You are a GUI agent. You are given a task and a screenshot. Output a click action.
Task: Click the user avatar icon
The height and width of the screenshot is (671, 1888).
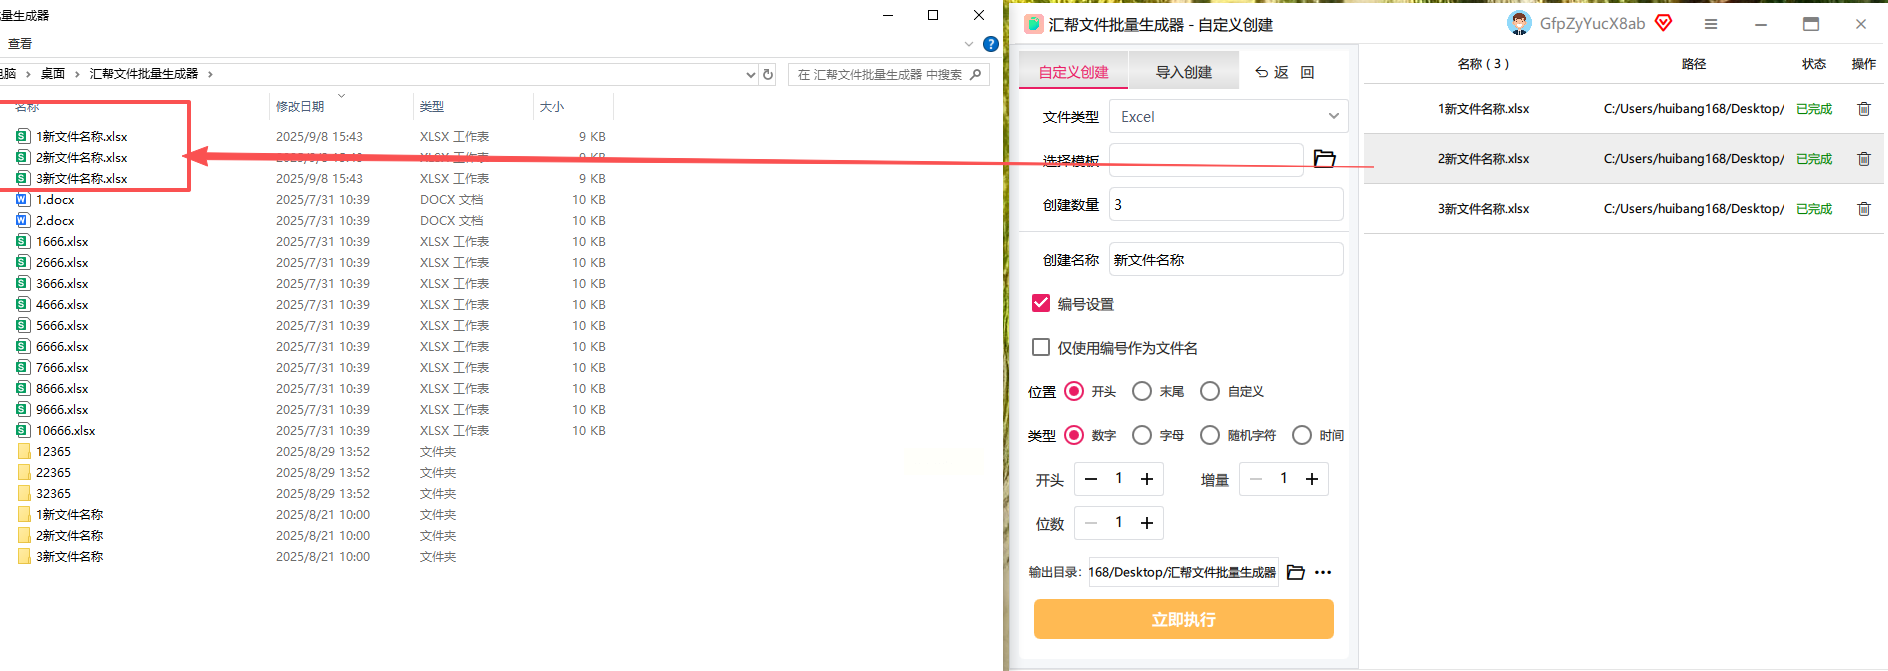[1519, 23]
